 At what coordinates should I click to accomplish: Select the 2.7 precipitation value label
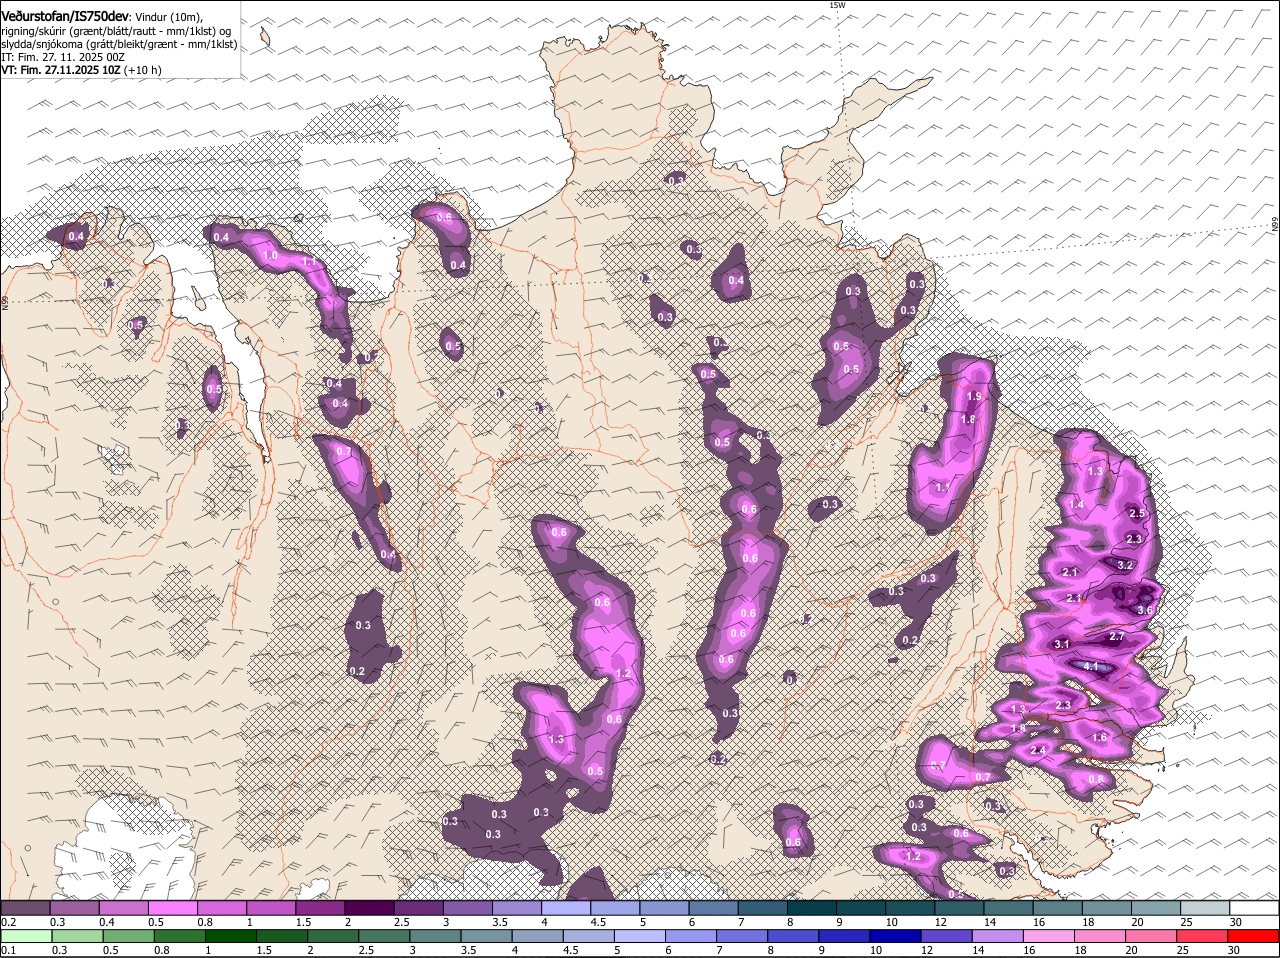click(1118, 637)
